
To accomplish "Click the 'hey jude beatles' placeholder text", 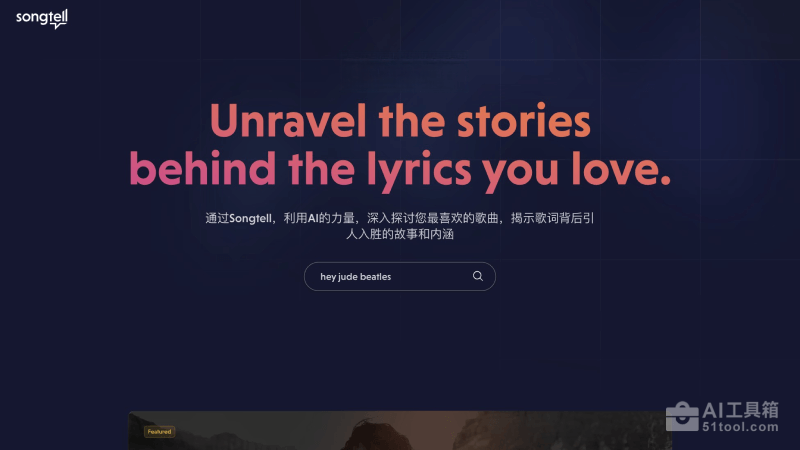I will point(356,277).
